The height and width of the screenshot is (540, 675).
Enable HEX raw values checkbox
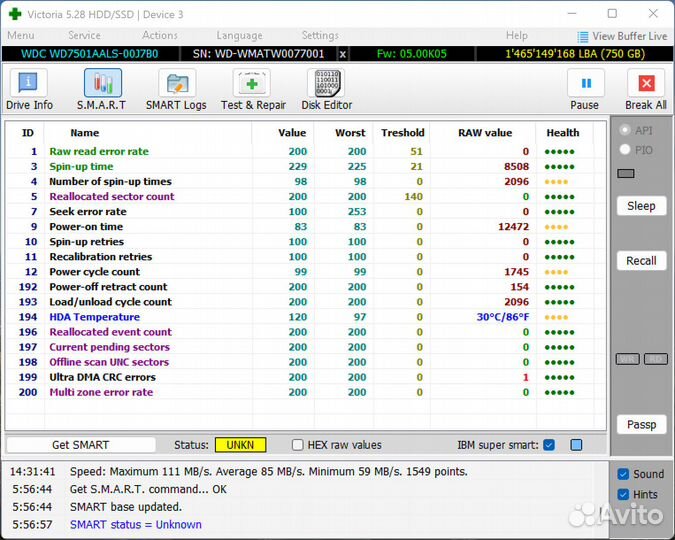pos(298,445)
